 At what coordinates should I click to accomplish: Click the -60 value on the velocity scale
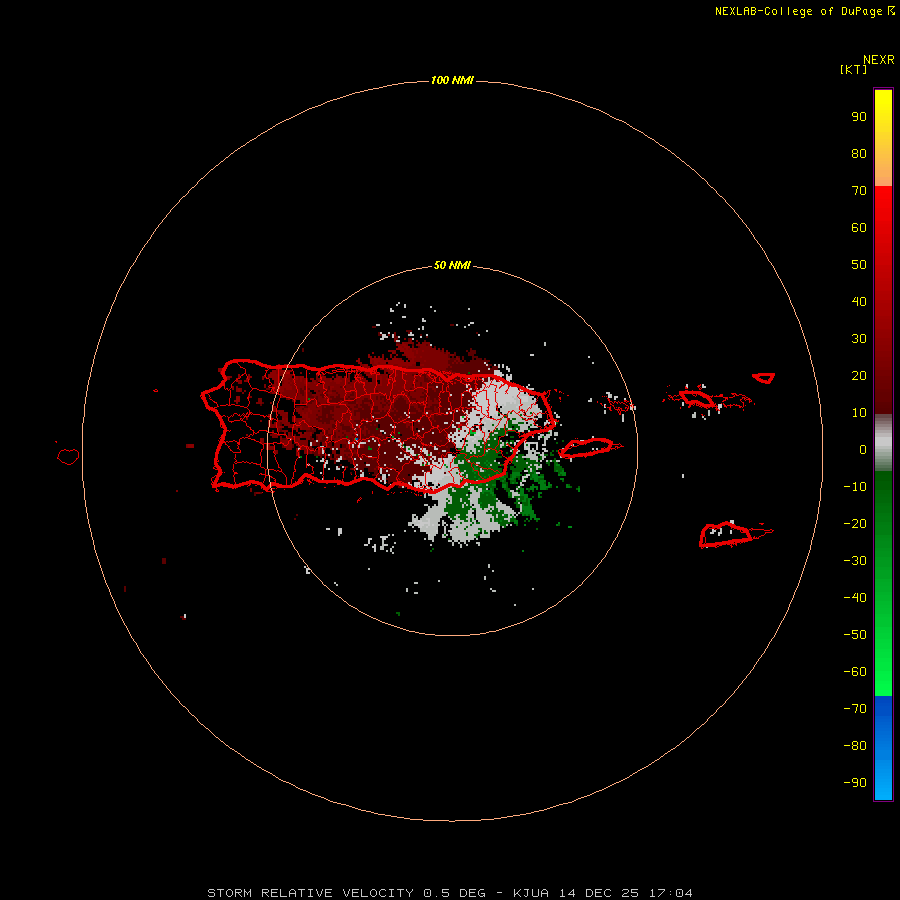tap(855, 672)
